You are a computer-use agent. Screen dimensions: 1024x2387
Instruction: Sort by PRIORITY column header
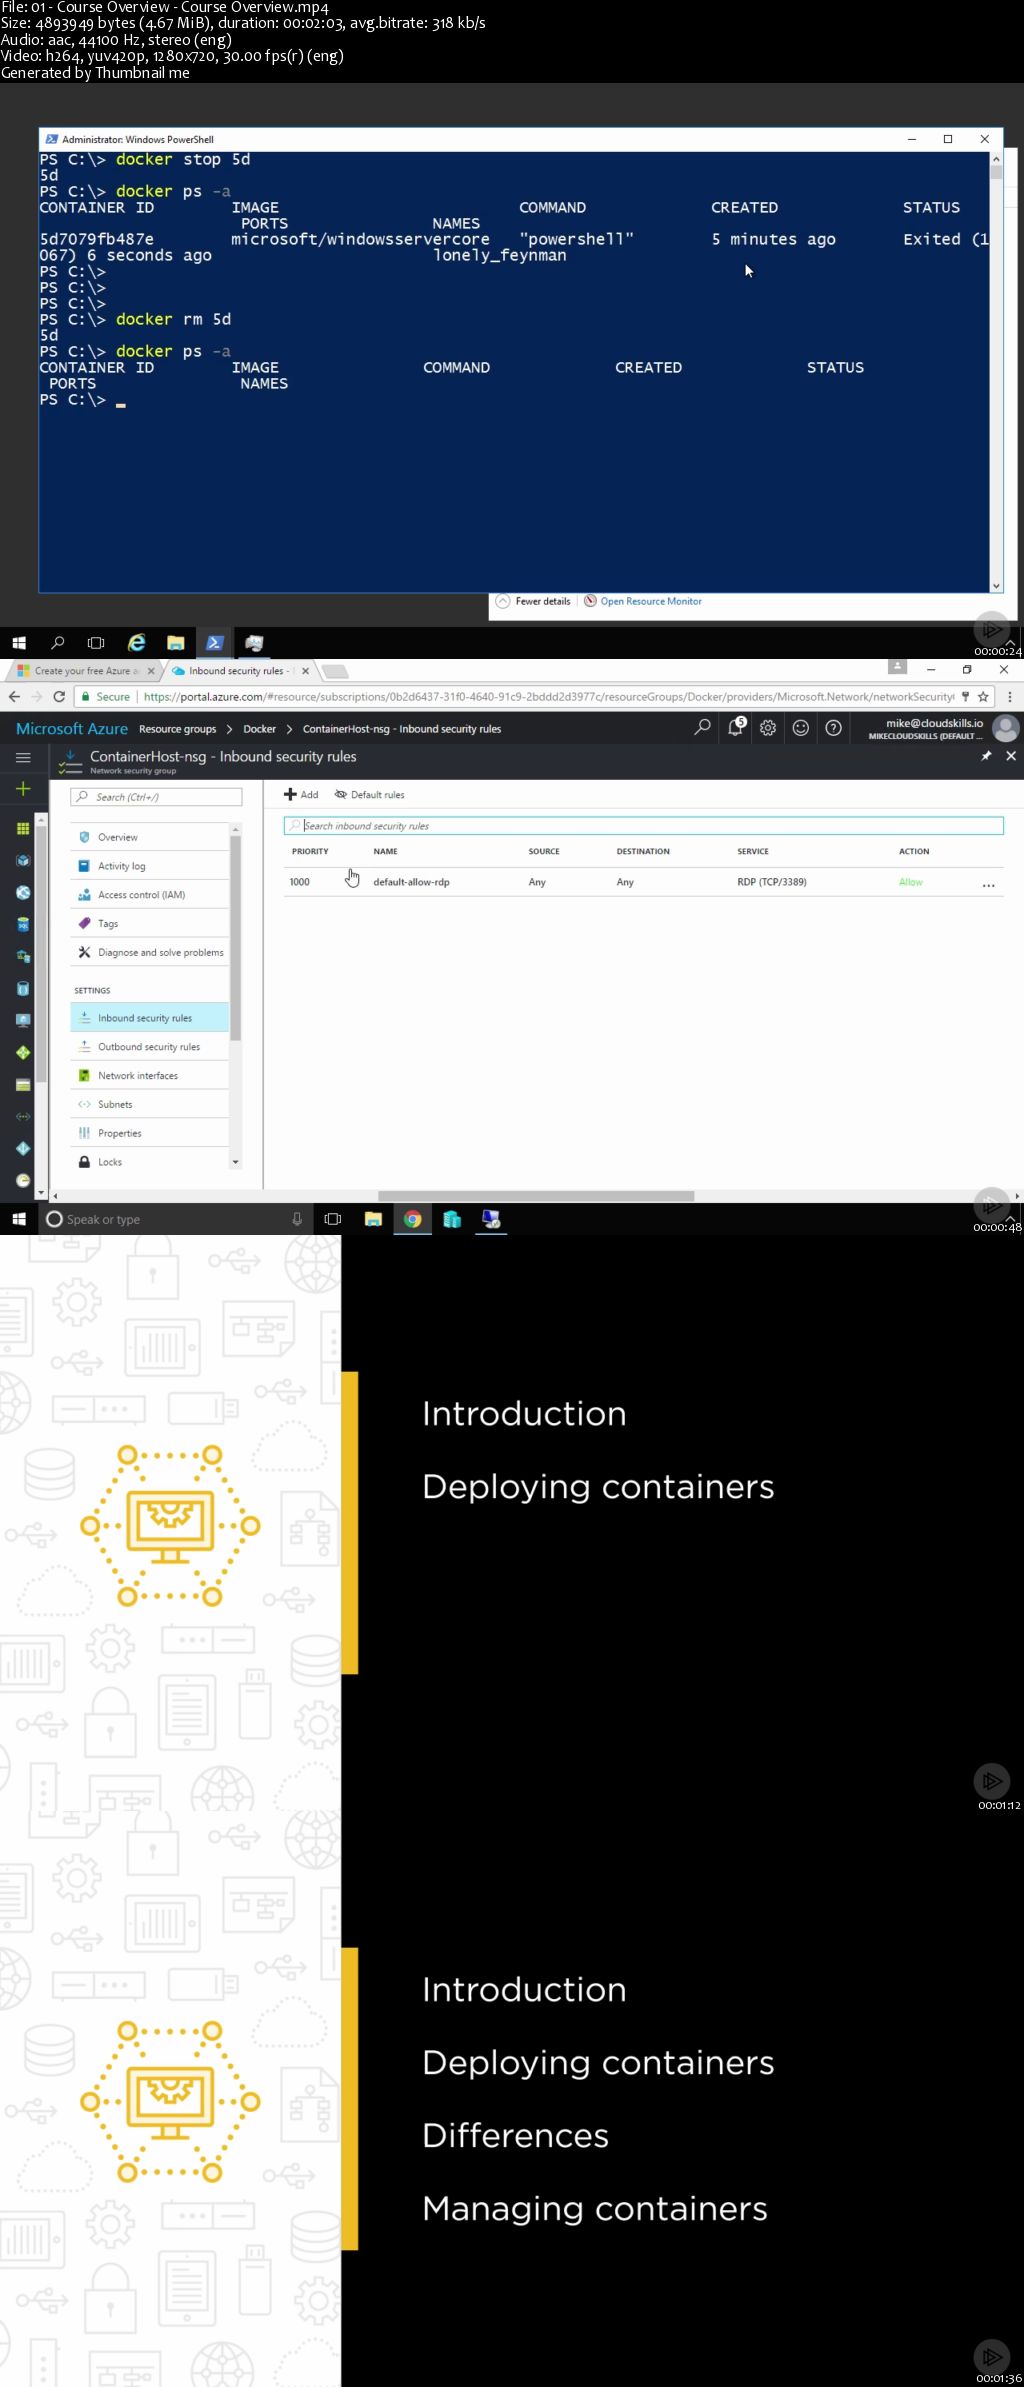pos(310,852)
